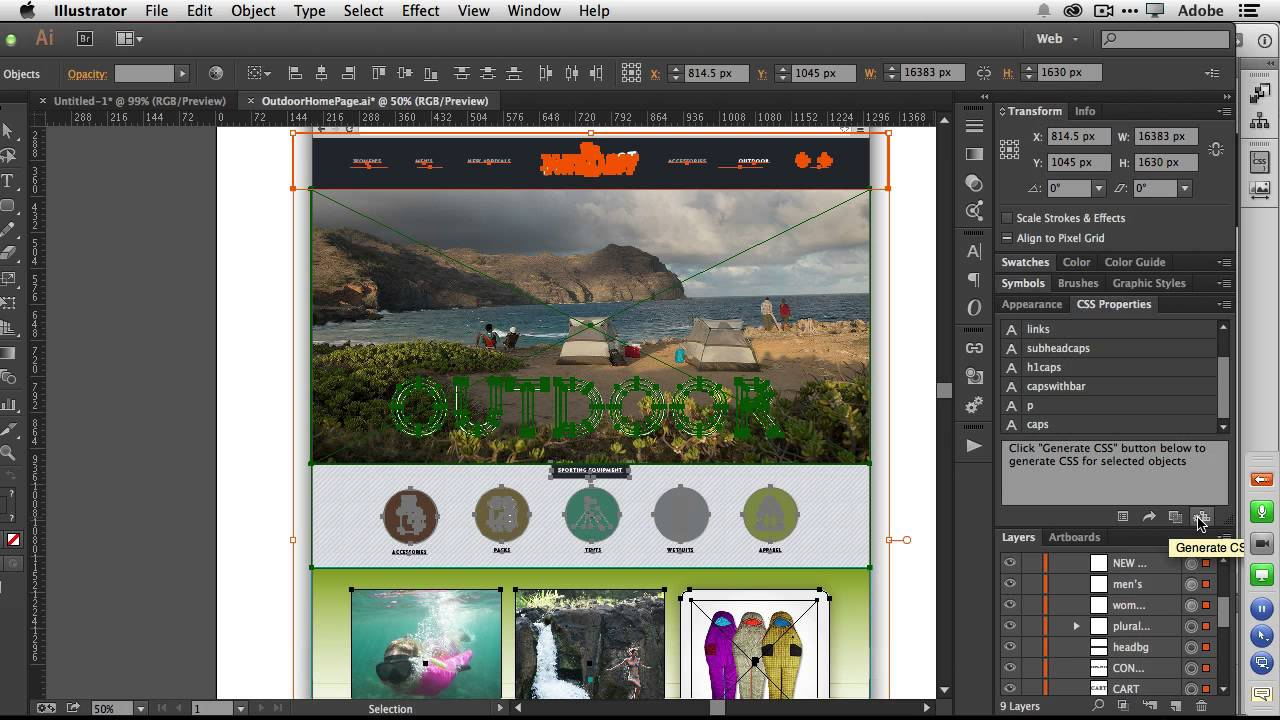
Task: Switch to the Appearance tab
Action: (1032, 304)
